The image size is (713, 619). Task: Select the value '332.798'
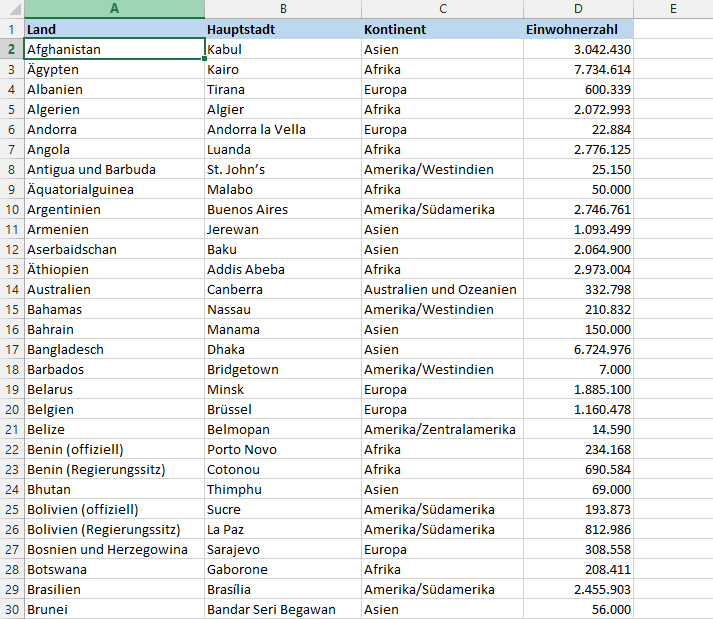tap(578, 289)
